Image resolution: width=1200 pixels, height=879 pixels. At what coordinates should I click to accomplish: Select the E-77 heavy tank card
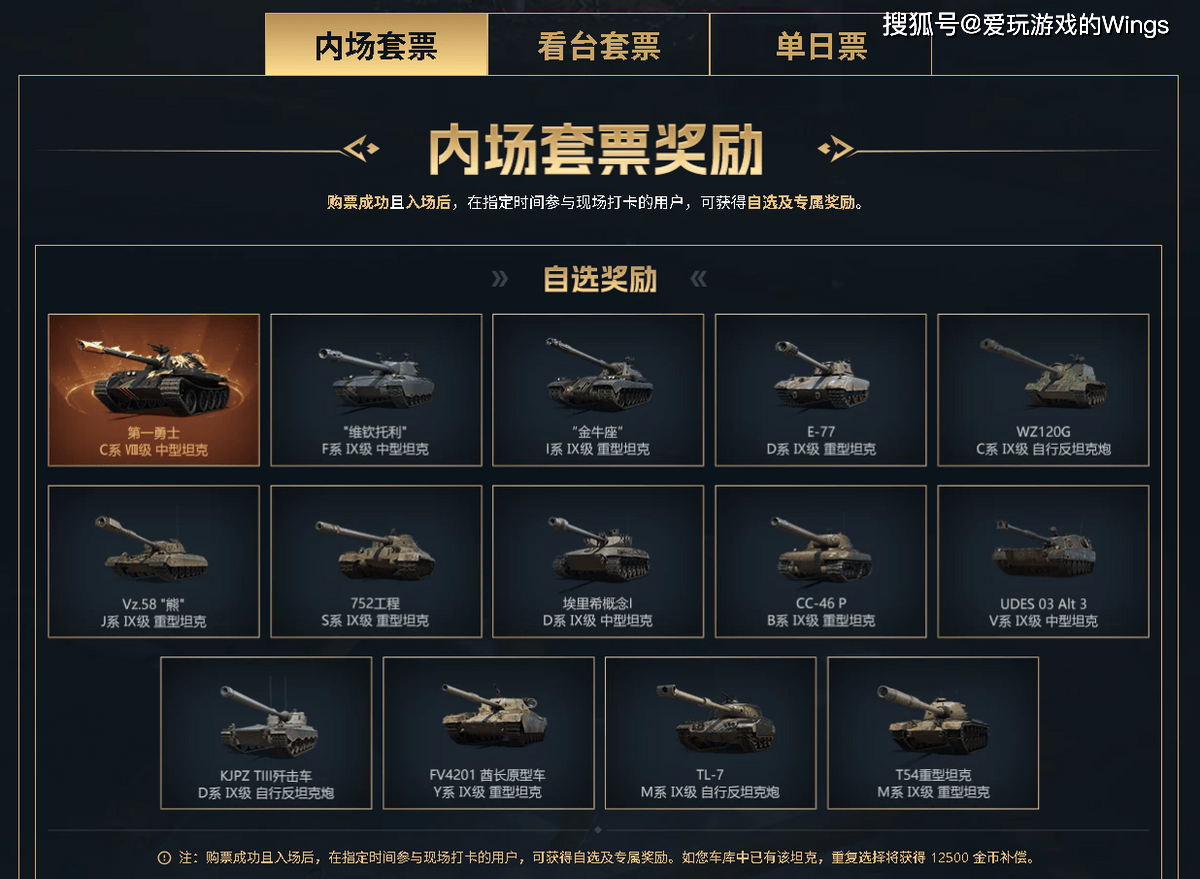pos(821,390)
